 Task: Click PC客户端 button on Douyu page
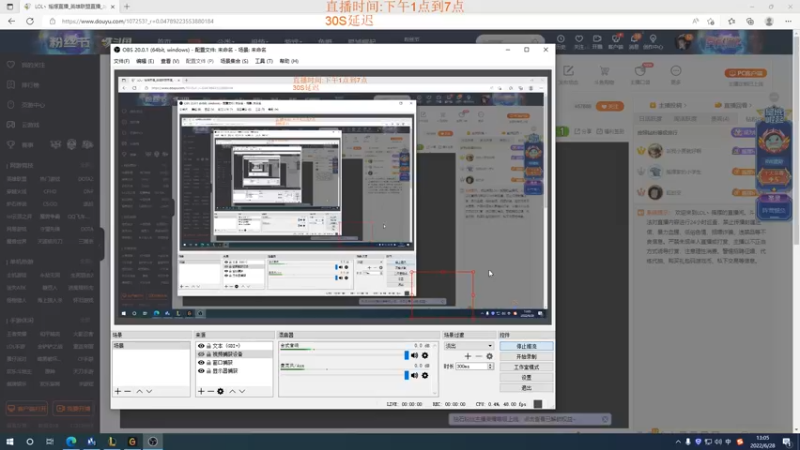[745, 73]
